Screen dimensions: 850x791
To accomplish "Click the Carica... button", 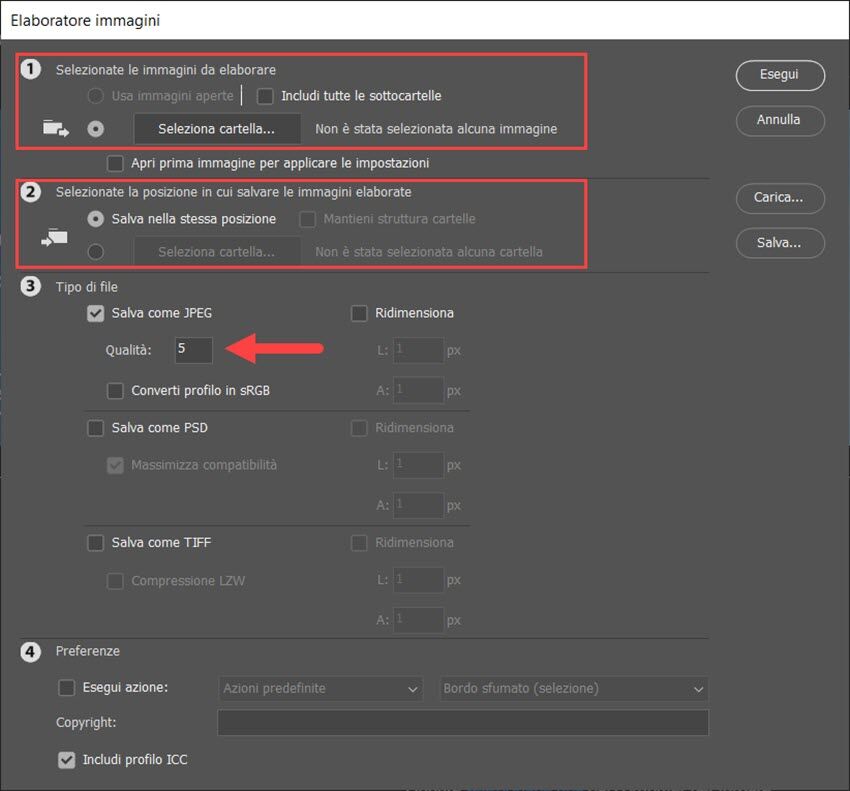I will 779,198.
